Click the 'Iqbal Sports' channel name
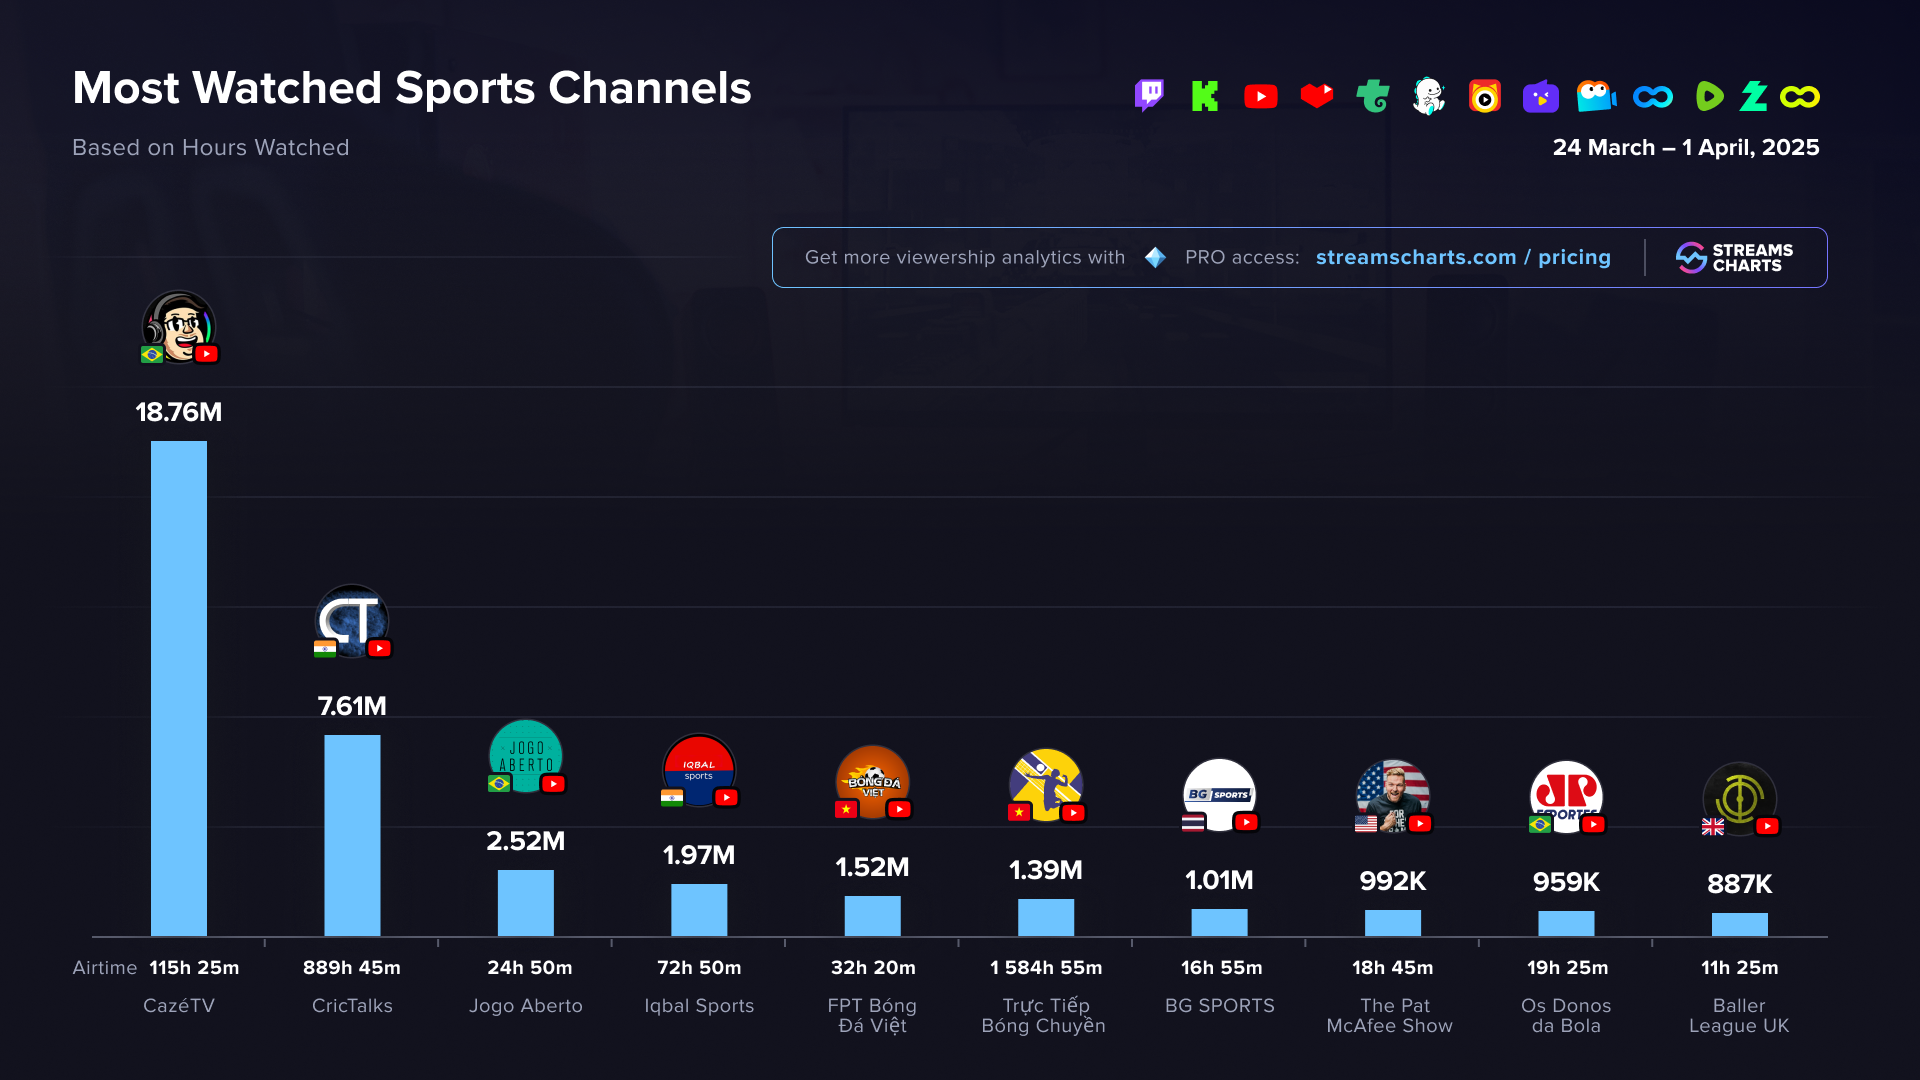The image size is (1920, 1080). pyautogui.click(x=699, y=1006)
